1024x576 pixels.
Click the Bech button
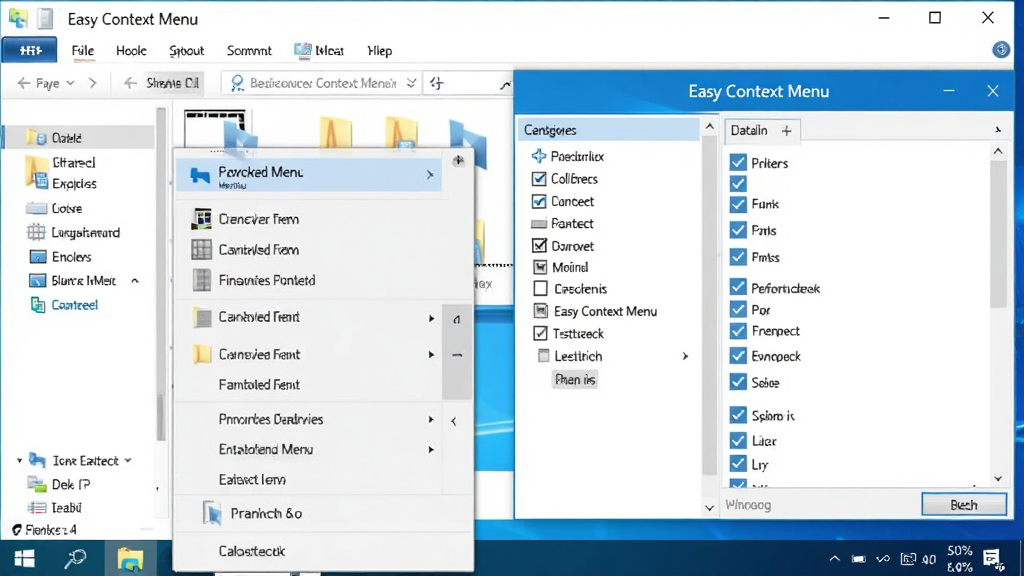(964, 505)
